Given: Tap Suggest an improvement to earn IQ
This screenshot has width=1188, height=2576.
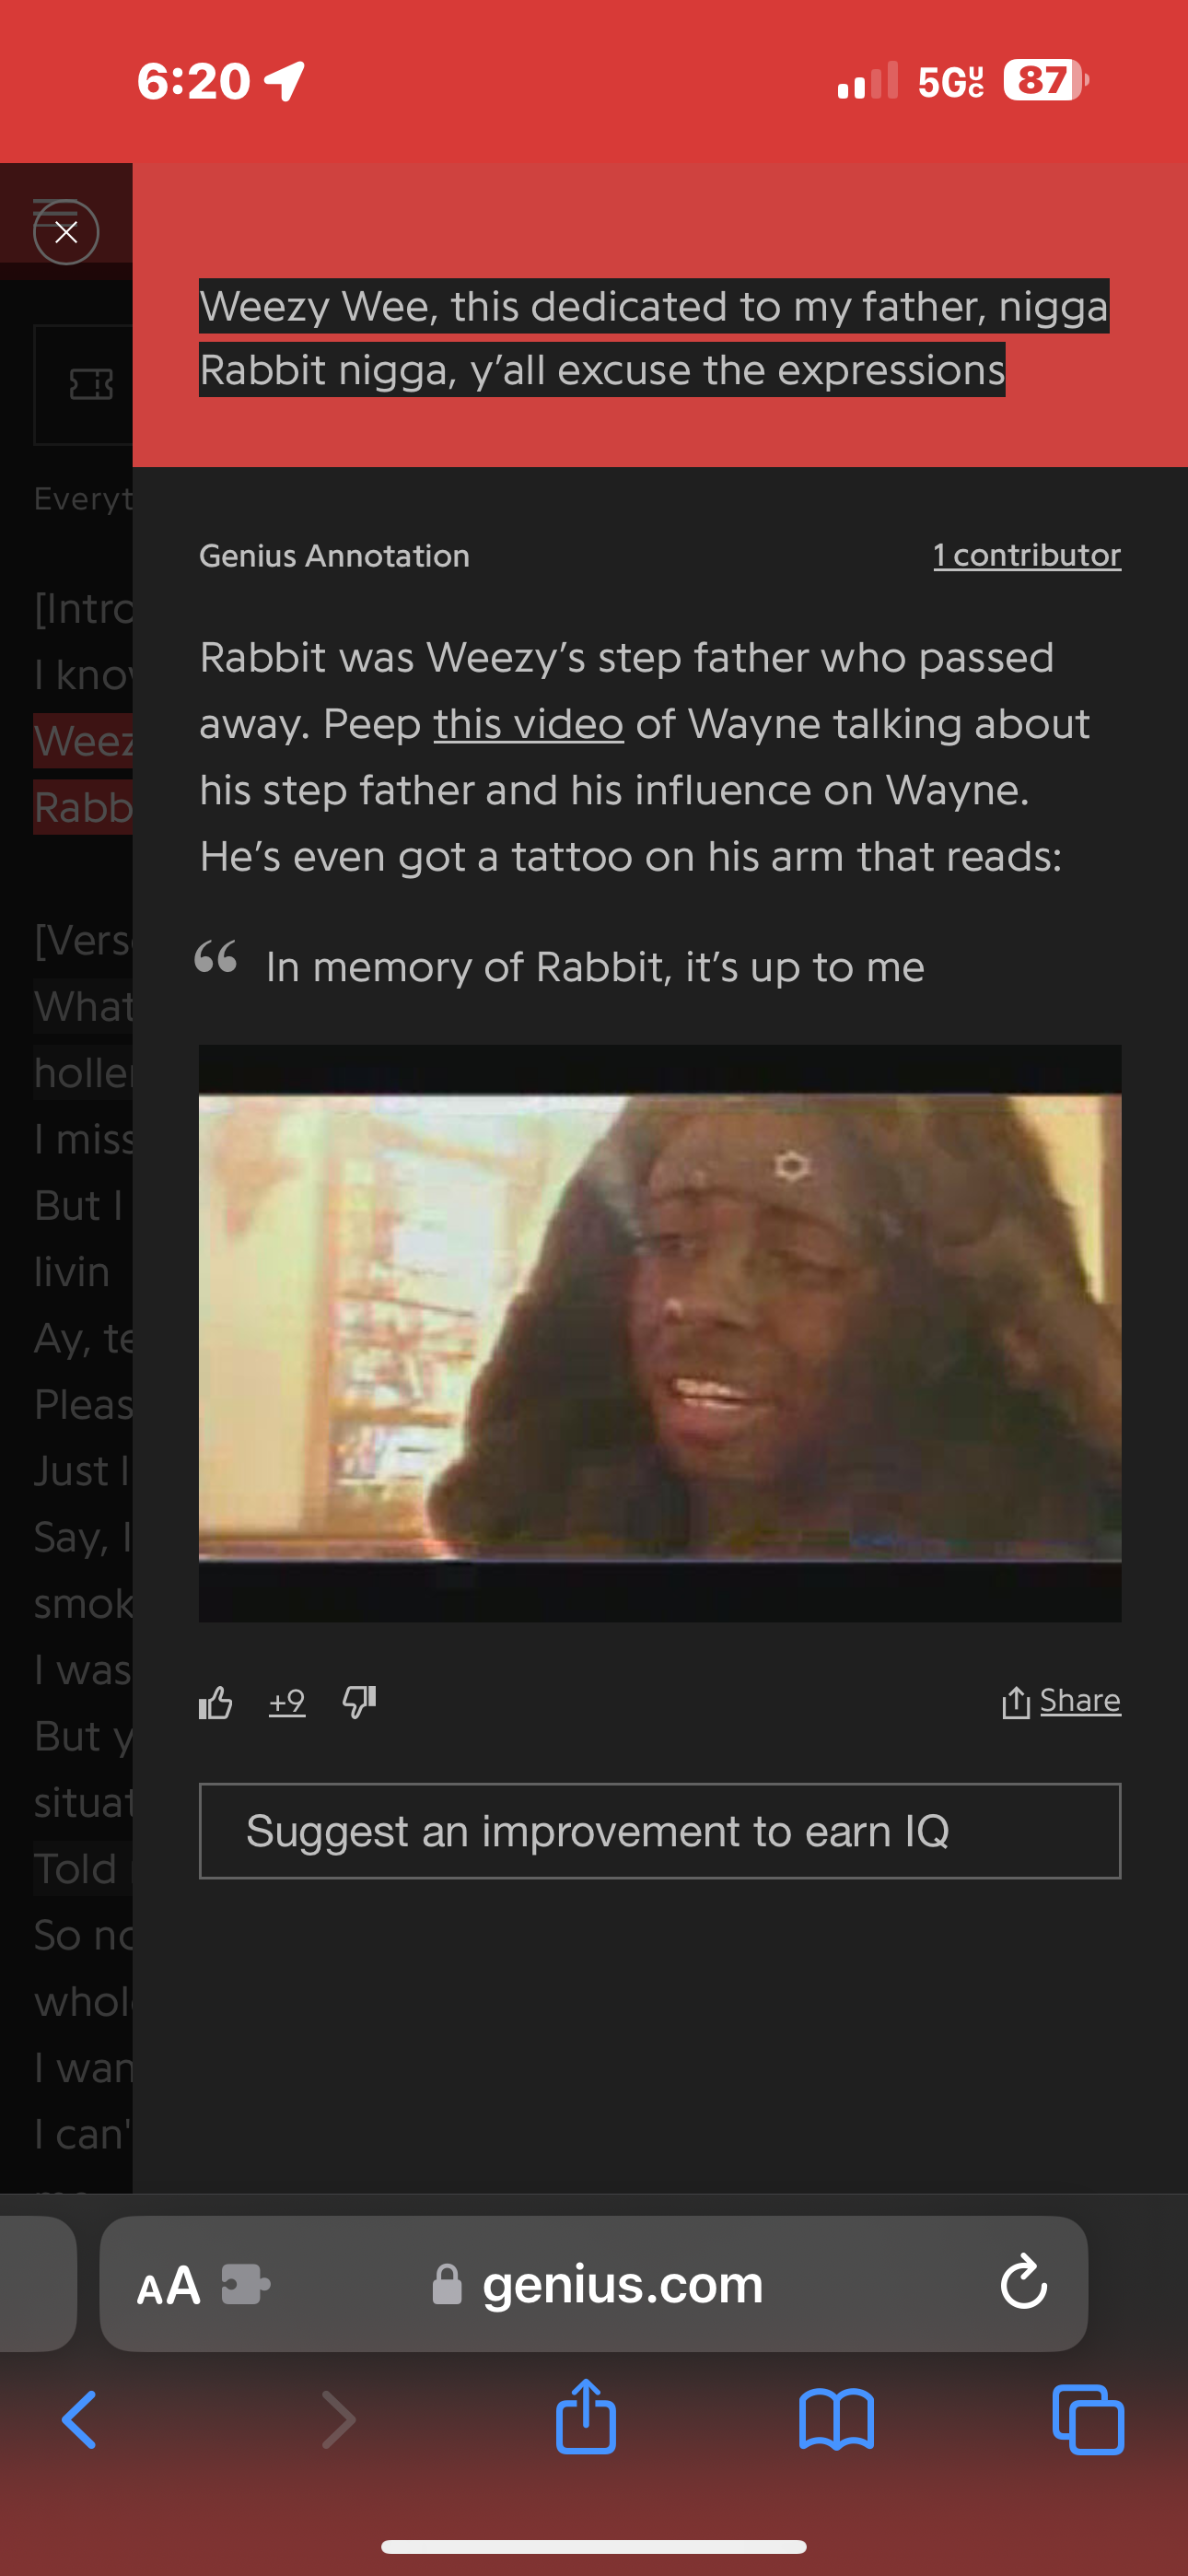Looking at the screenshot, I should [x=660, y=1831].
